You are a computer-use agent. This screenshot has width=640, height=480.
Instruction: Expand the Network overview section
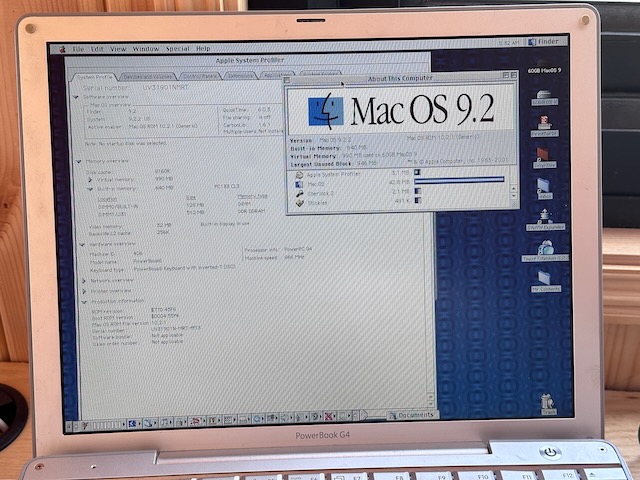coord(84,281)
